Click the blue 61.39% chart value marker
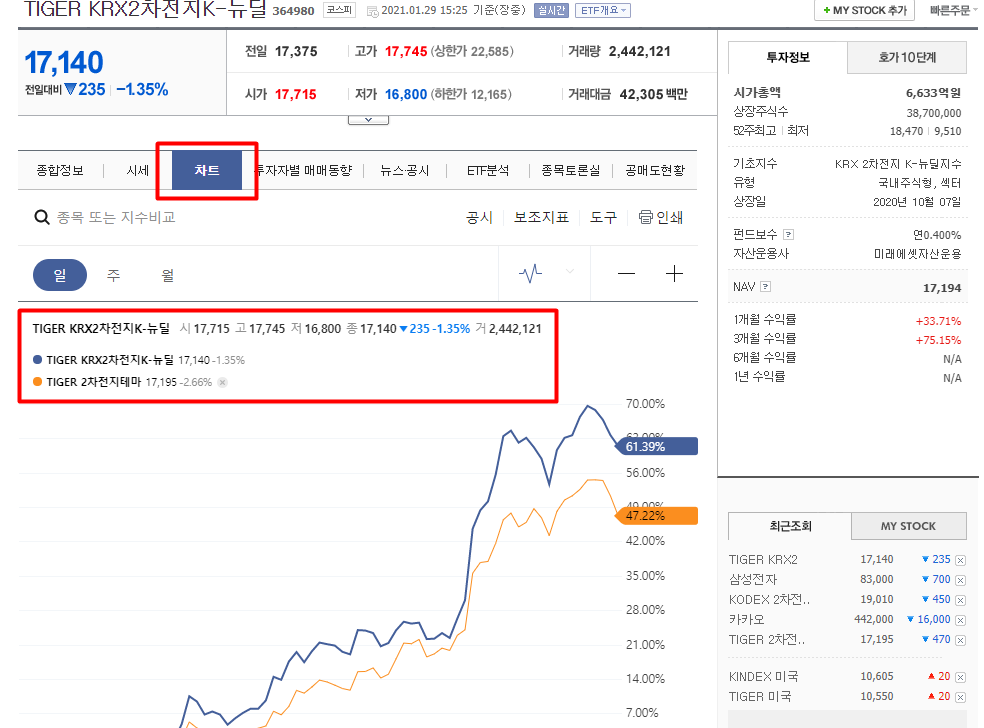984x728 pixels. point(657,446)
